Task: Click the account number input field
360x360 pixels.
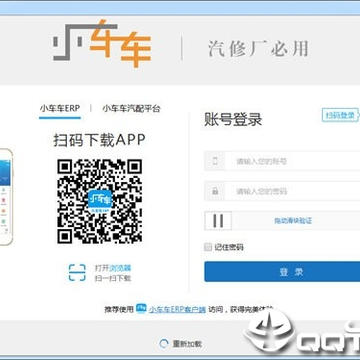Action: (282, 161)
